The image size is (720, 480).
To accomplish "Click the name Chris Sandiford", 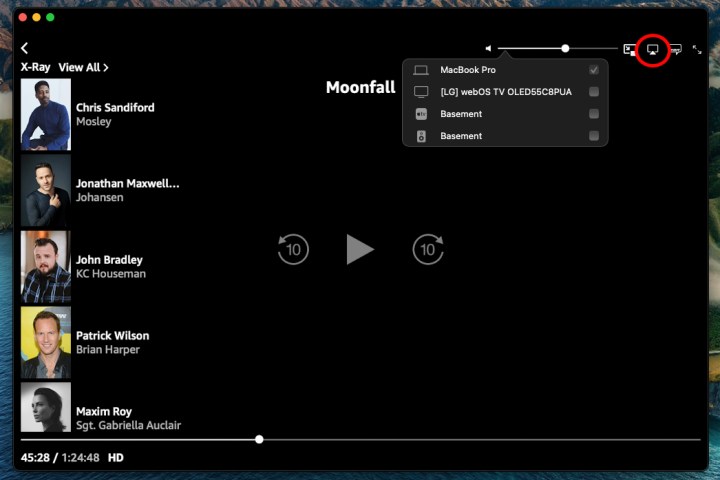I will 115,107.
